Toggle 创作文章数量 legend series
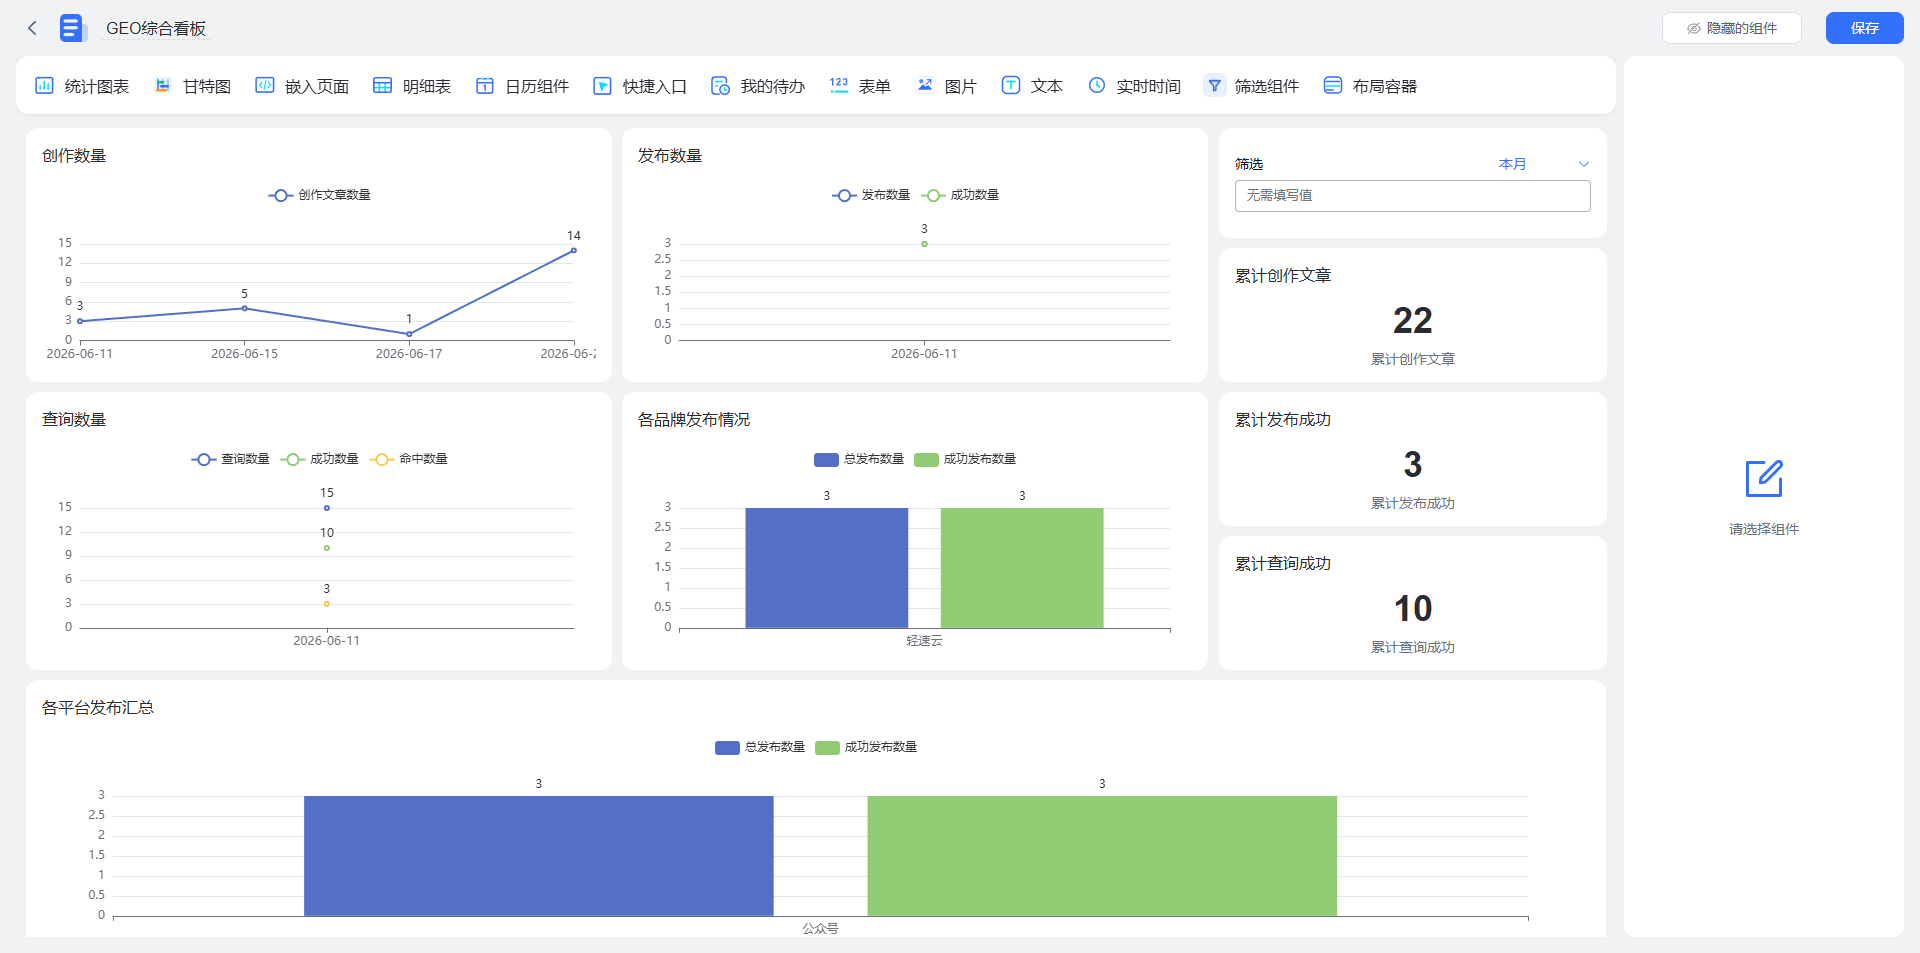This screenshot has height=953, width=1920. click(320, 195)
